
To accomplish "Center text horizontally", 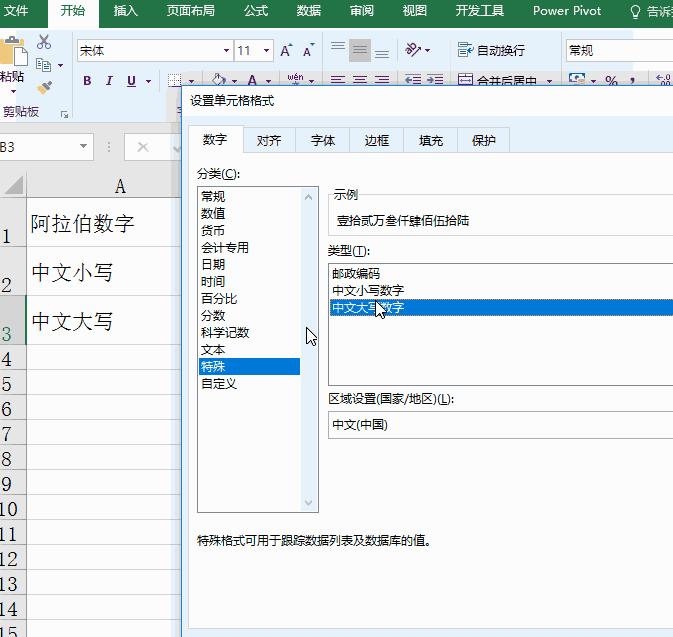I will (360, 80).
